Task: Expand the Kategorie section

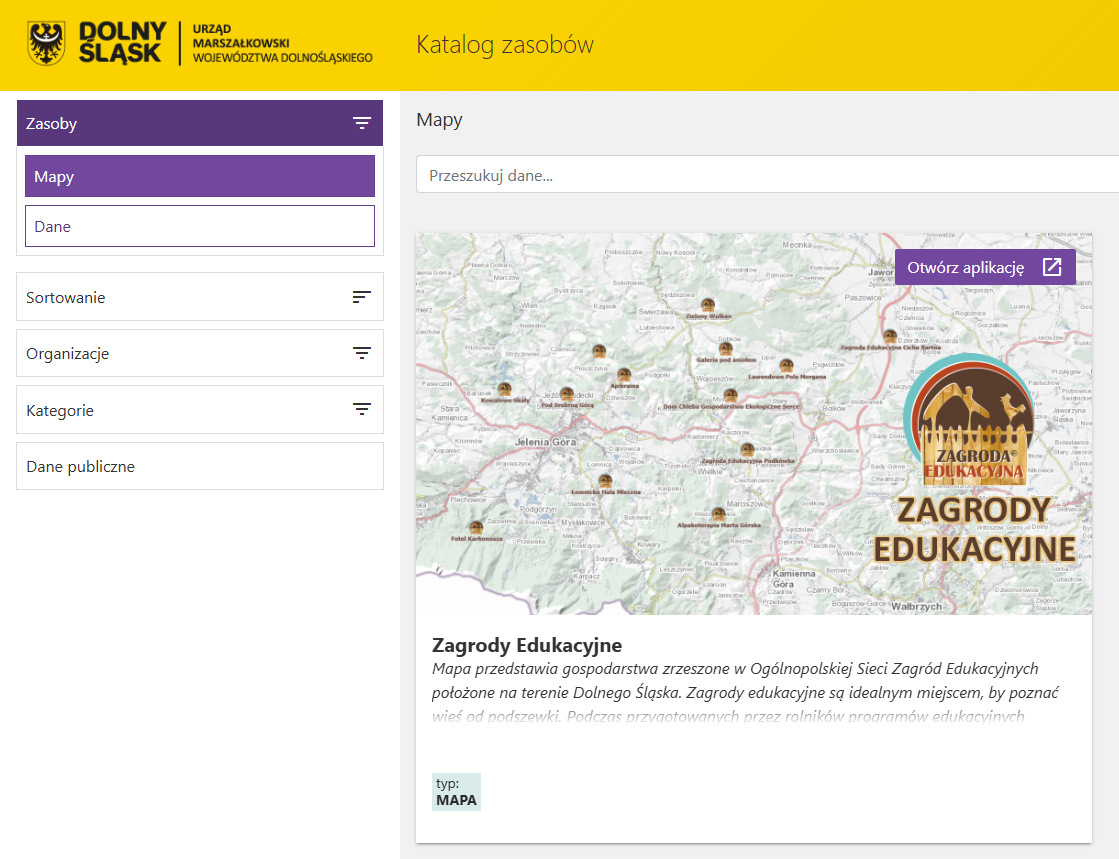Action: point(200,410)
